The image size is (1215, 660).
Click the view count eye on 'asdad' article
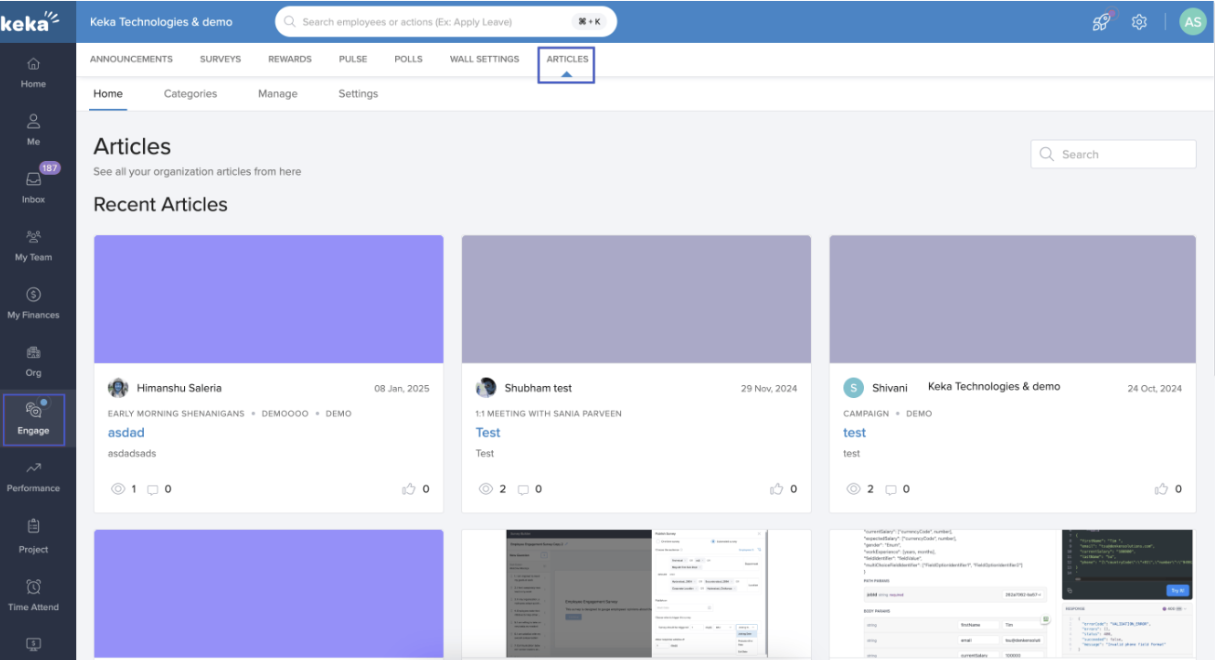click(117, 489)
